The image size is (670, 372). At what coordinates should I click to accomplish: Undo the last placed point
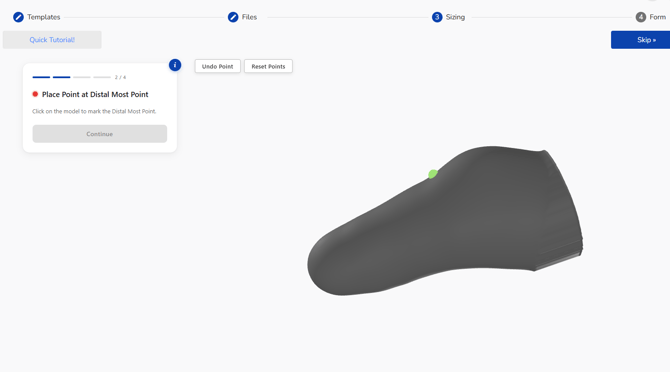[x=217, y=66]
